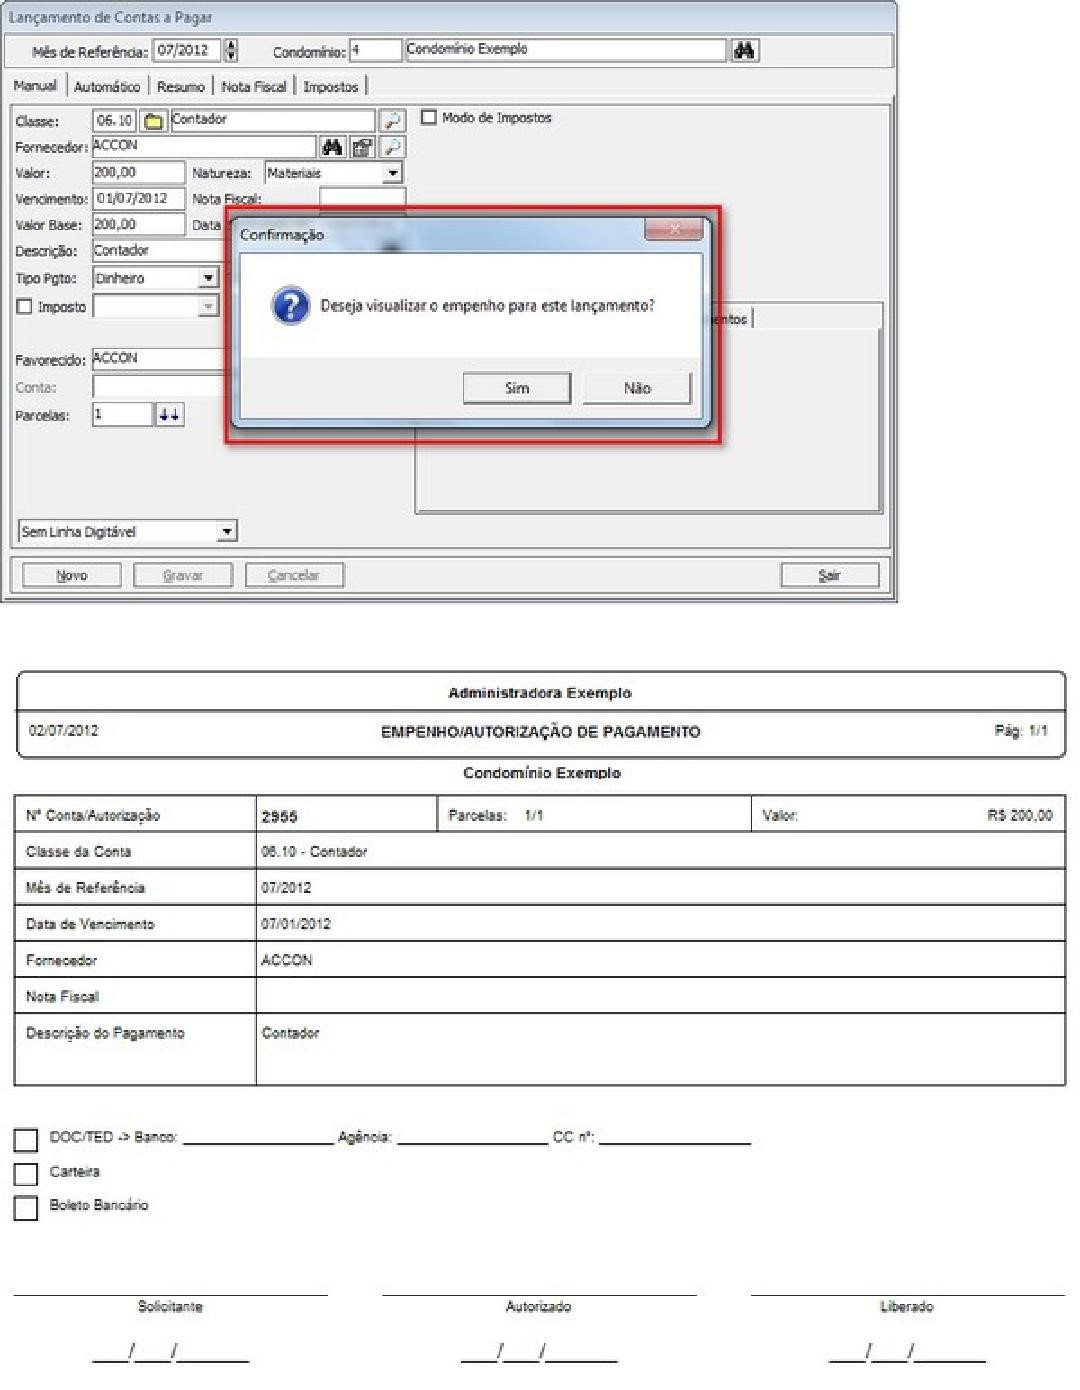Image resolution: width=1080 pixels, height=1390 pixels.
Task: Enable the Modo de Impostos checkbox
Action: pyautogui.click(x=429, y=118)
